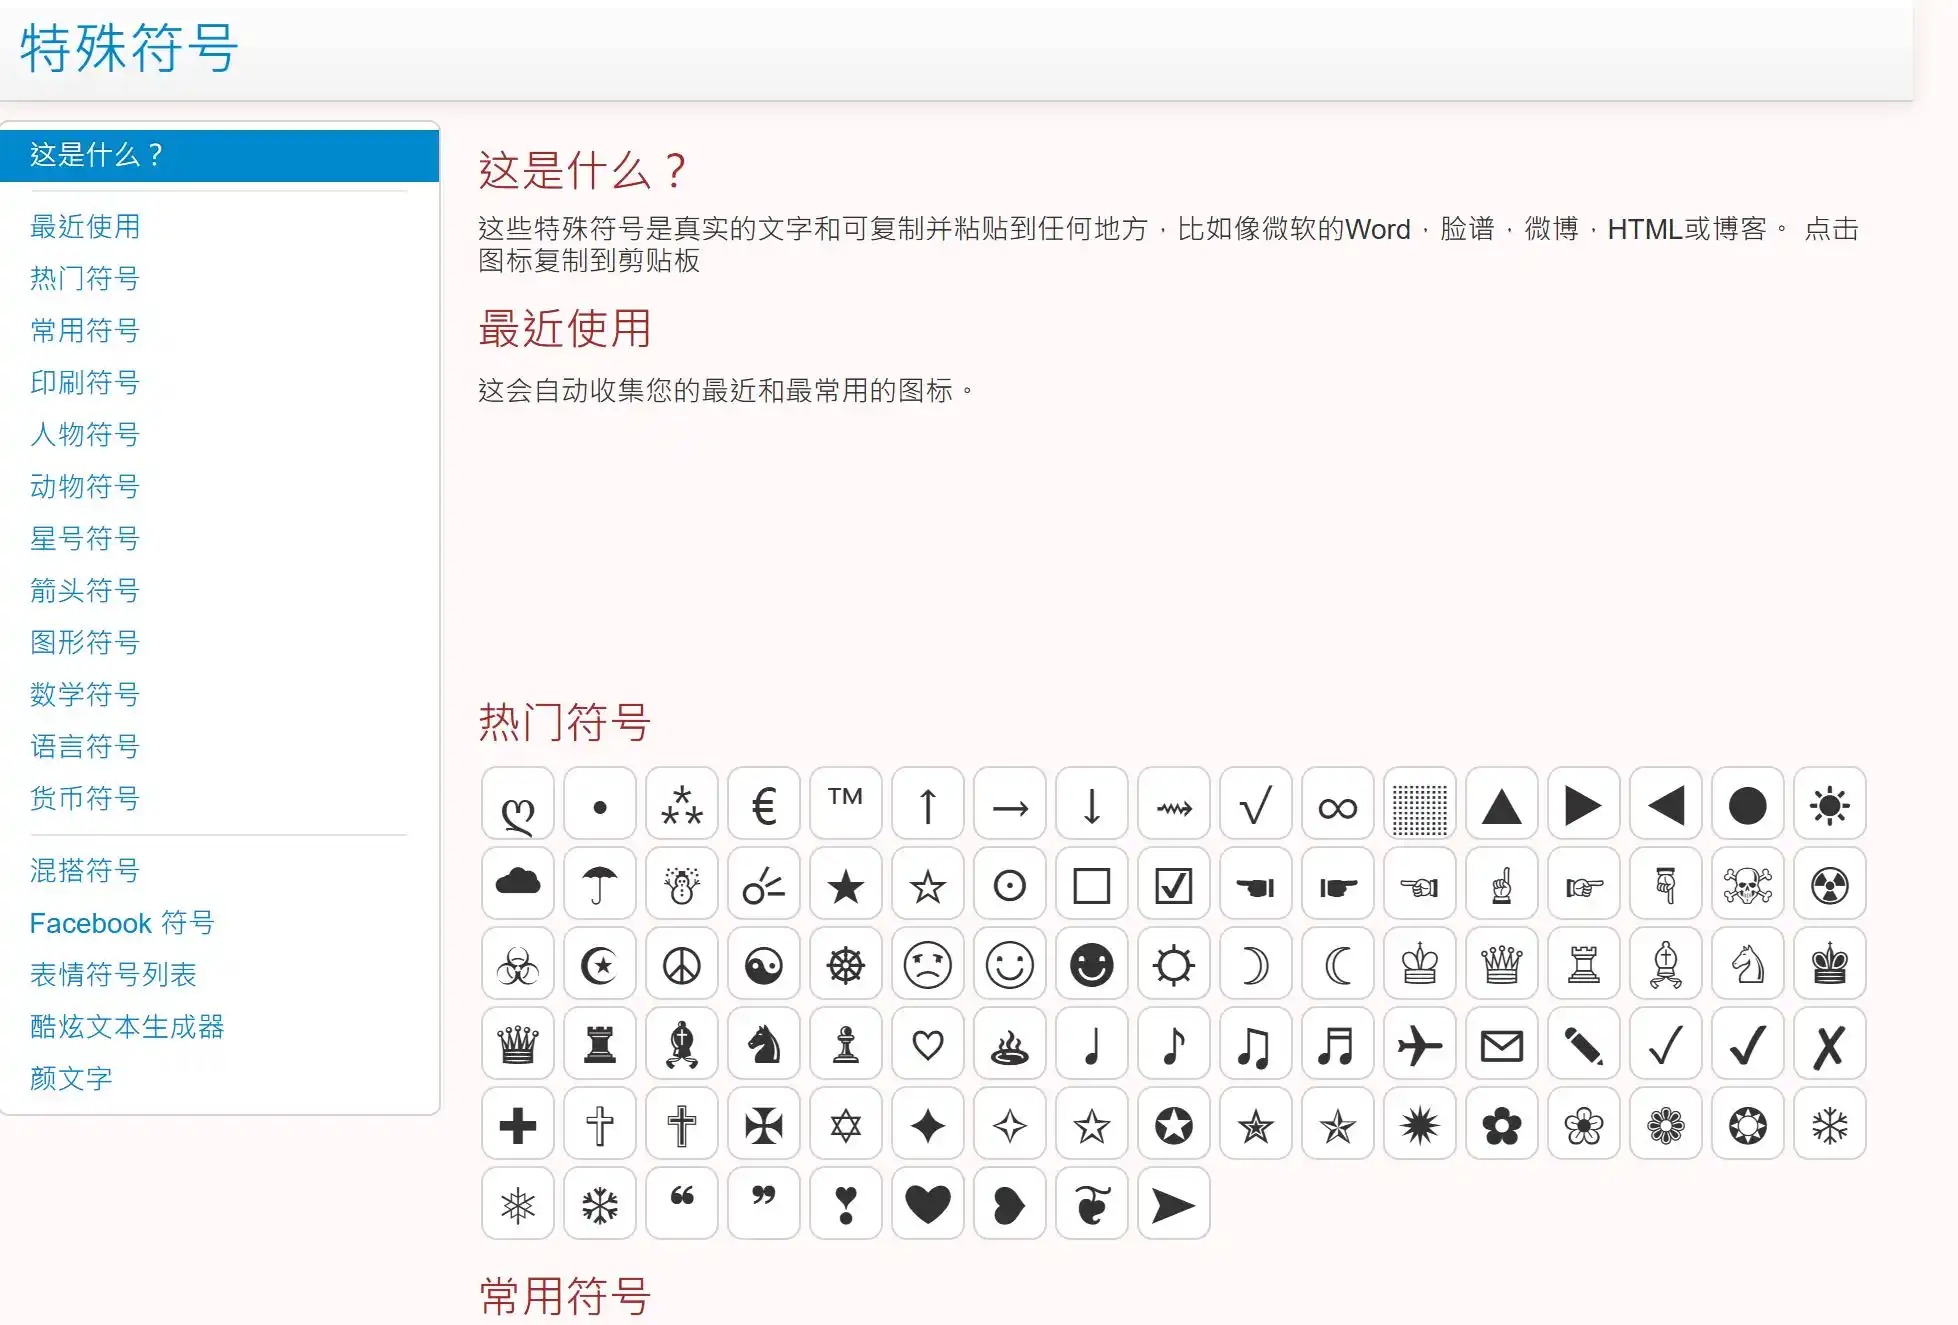Image resolution: width=1958 pixels, height=1325 pixels.
Task: Copy the solid black star symbol
Action: [846, 884]
